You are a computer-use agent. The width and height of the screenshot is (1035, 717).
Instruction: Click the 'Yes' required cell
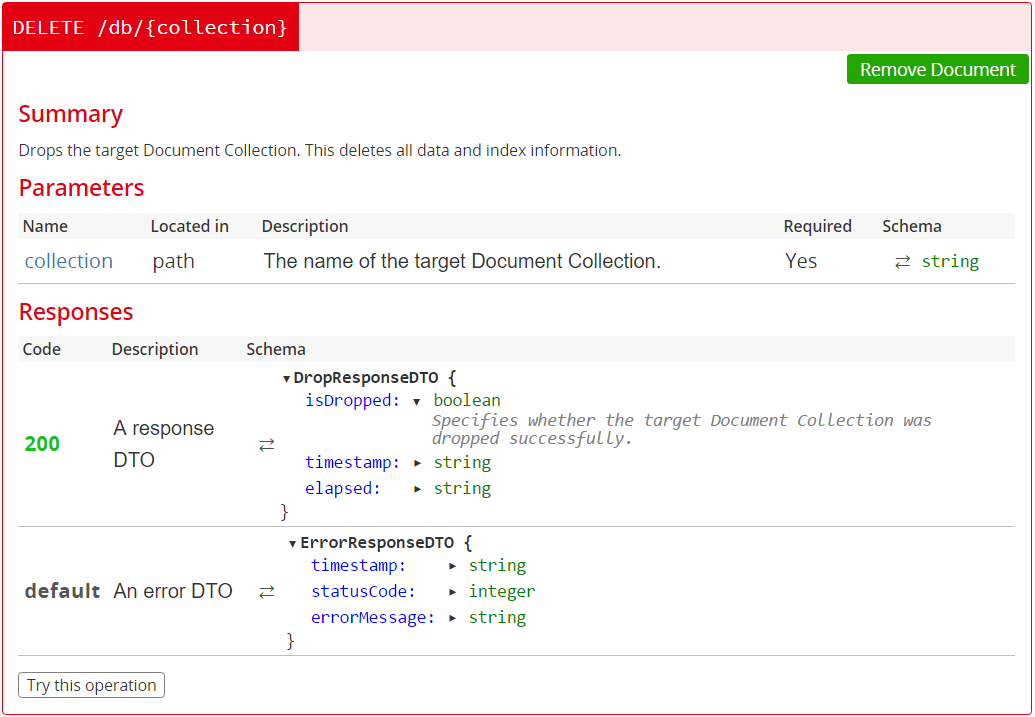click(x=801, y=261)
